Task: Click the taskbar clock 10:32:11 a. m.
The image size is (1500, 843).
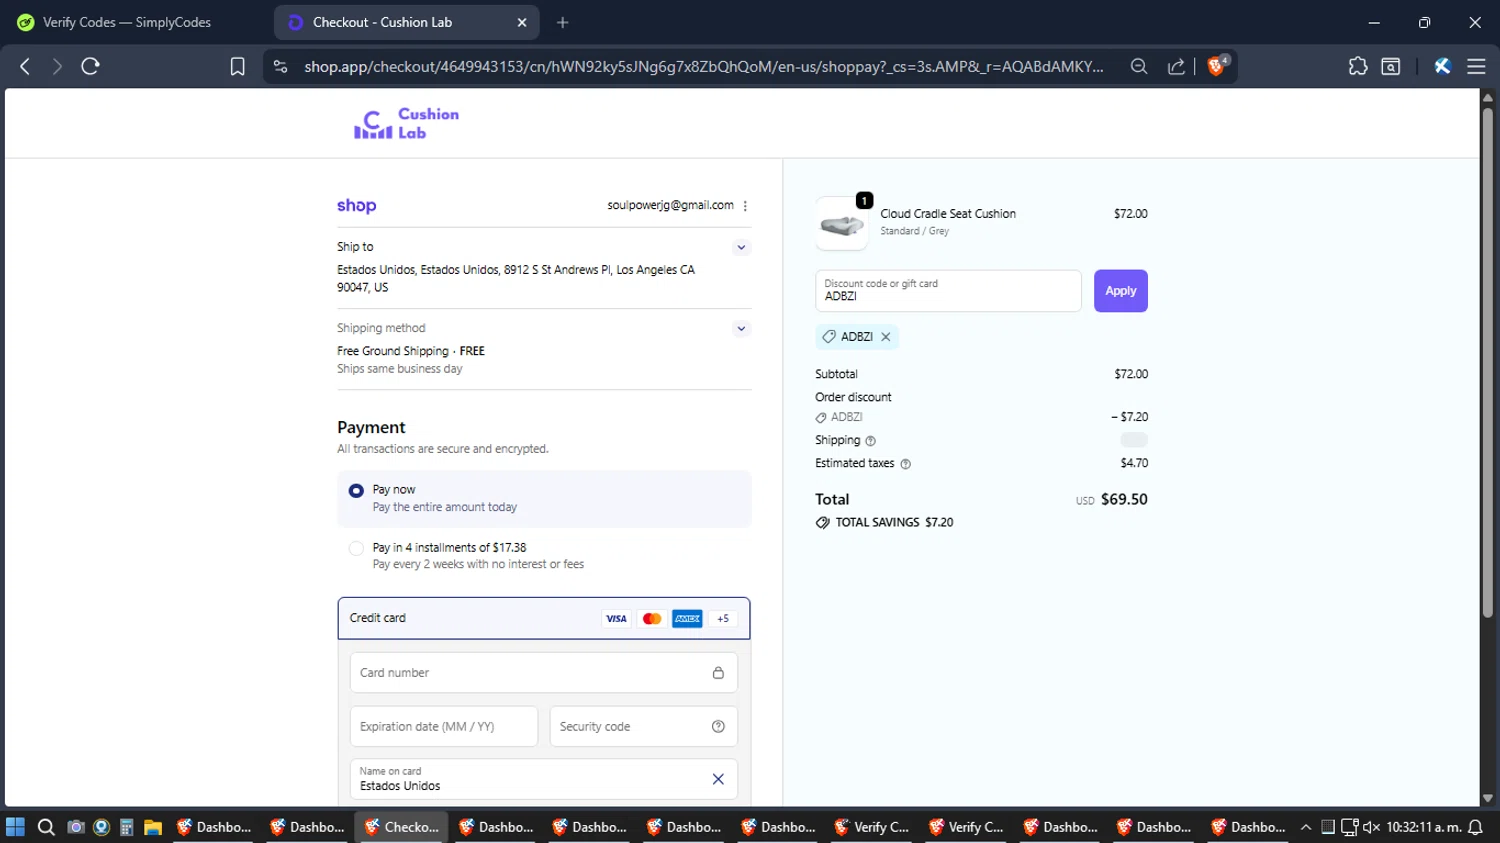Action: pos(1423,827)
